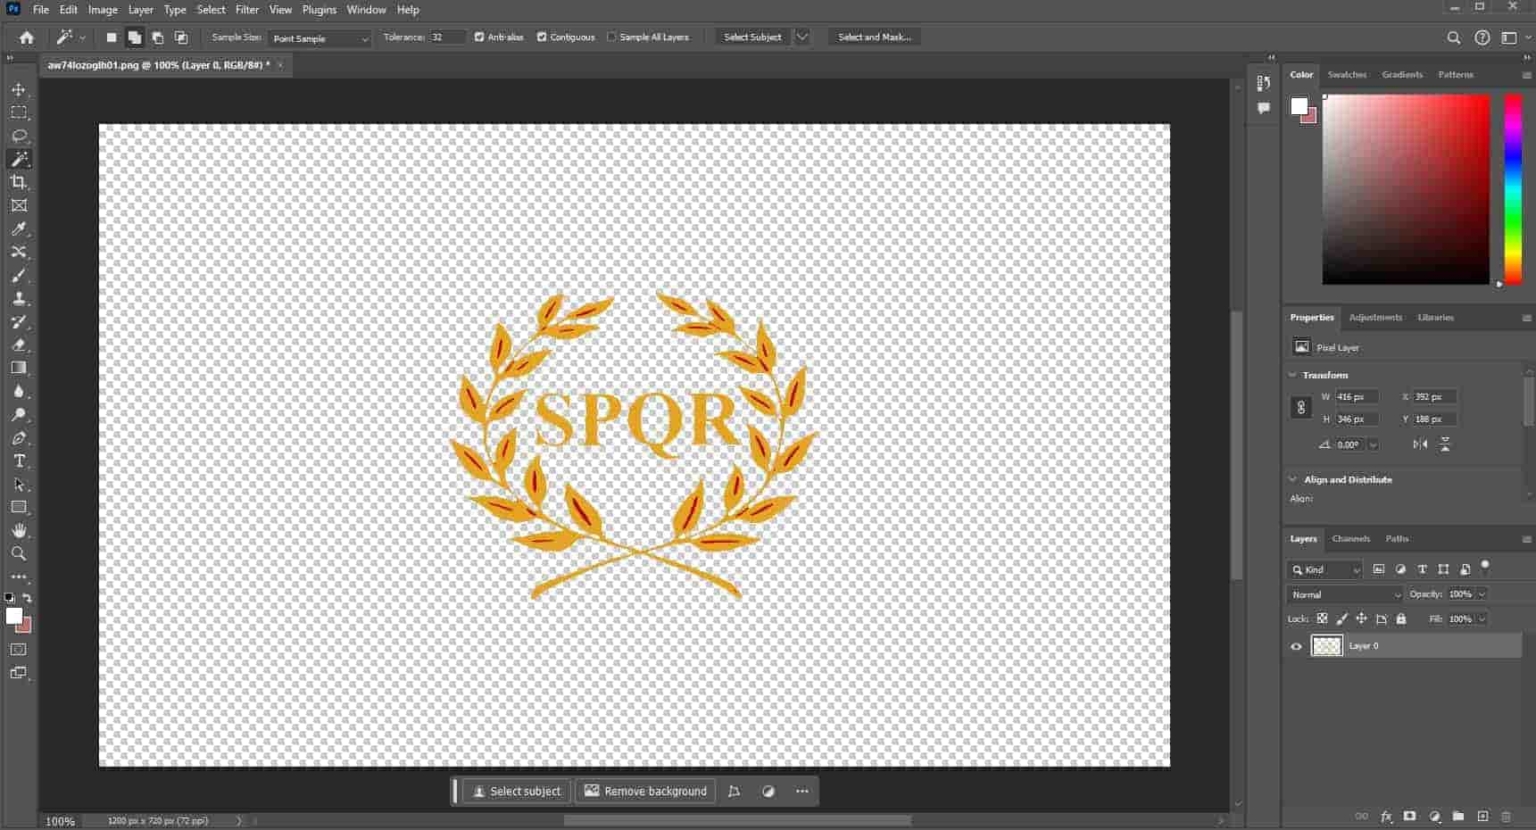
Task: Open the Filter menu
Action: click(246, 10)
